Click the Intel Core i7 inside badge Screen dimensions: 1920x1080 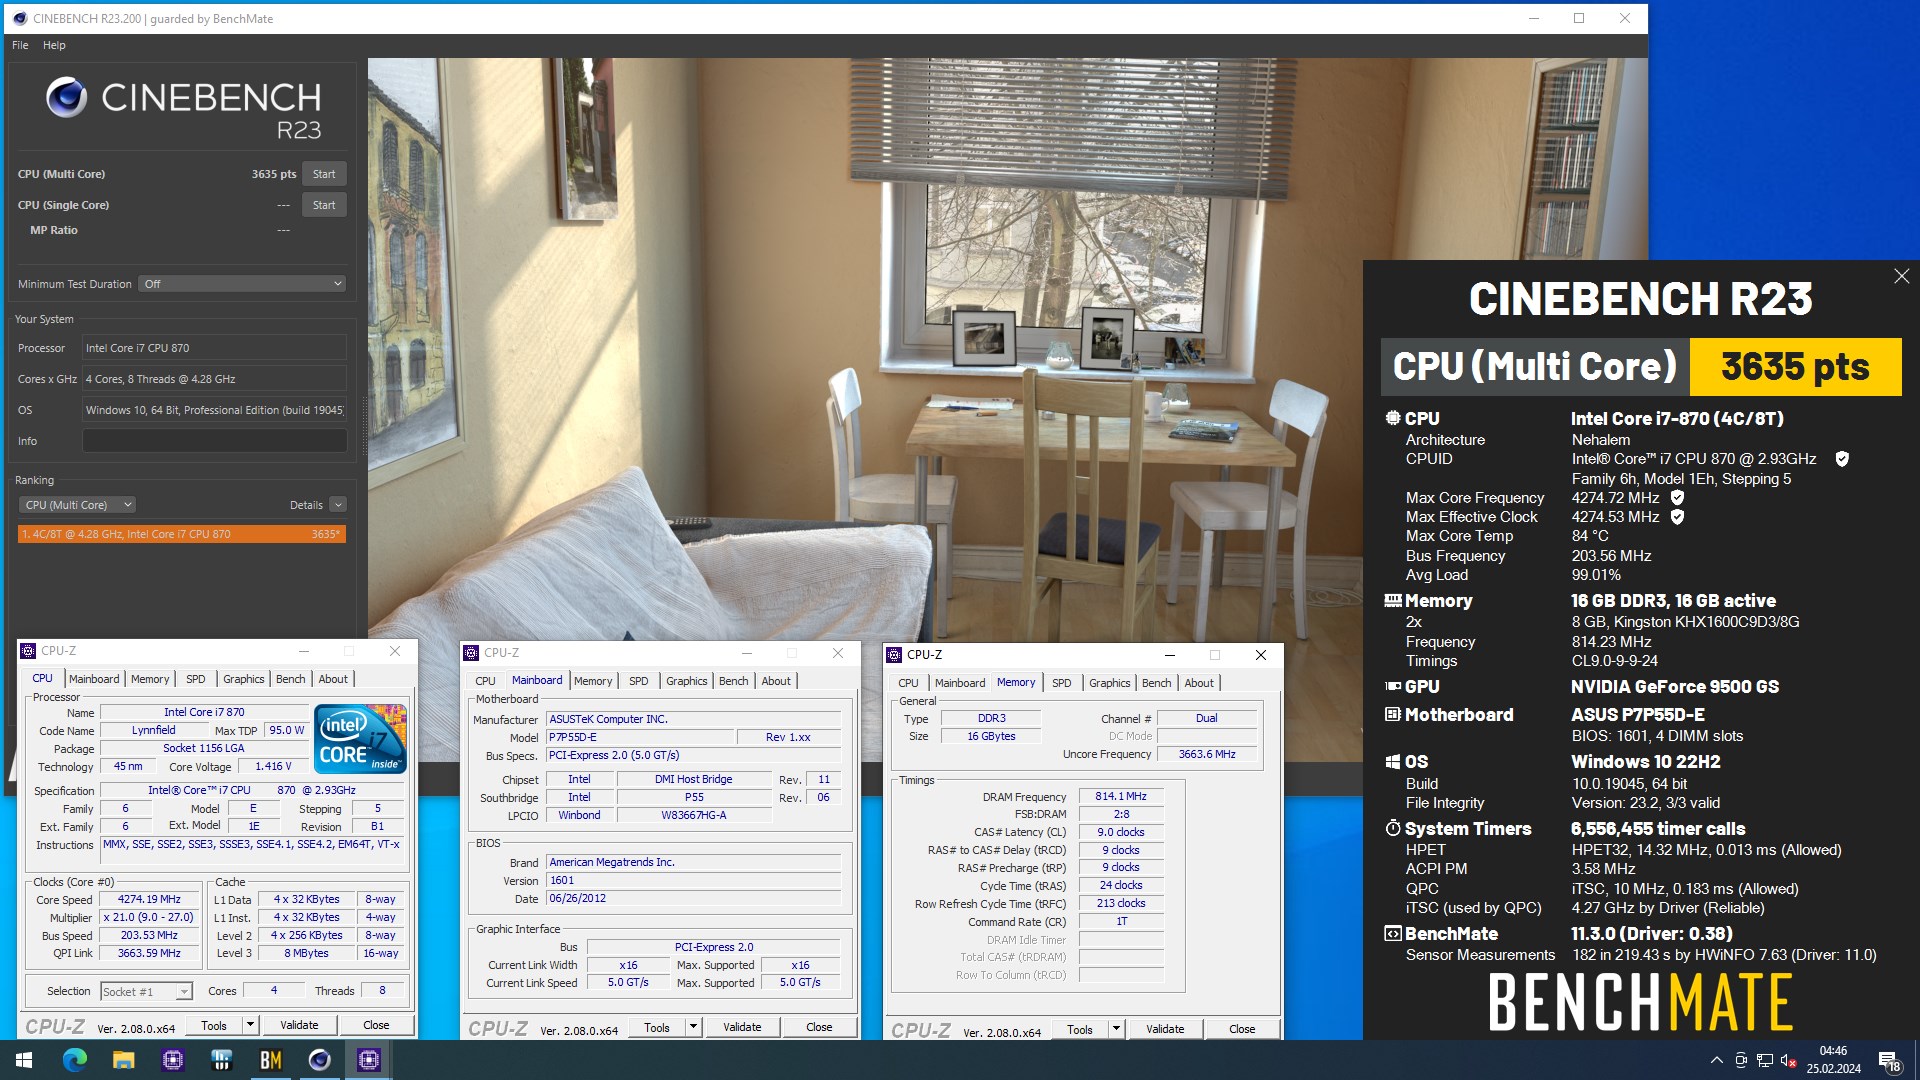(x=360, y=739)
